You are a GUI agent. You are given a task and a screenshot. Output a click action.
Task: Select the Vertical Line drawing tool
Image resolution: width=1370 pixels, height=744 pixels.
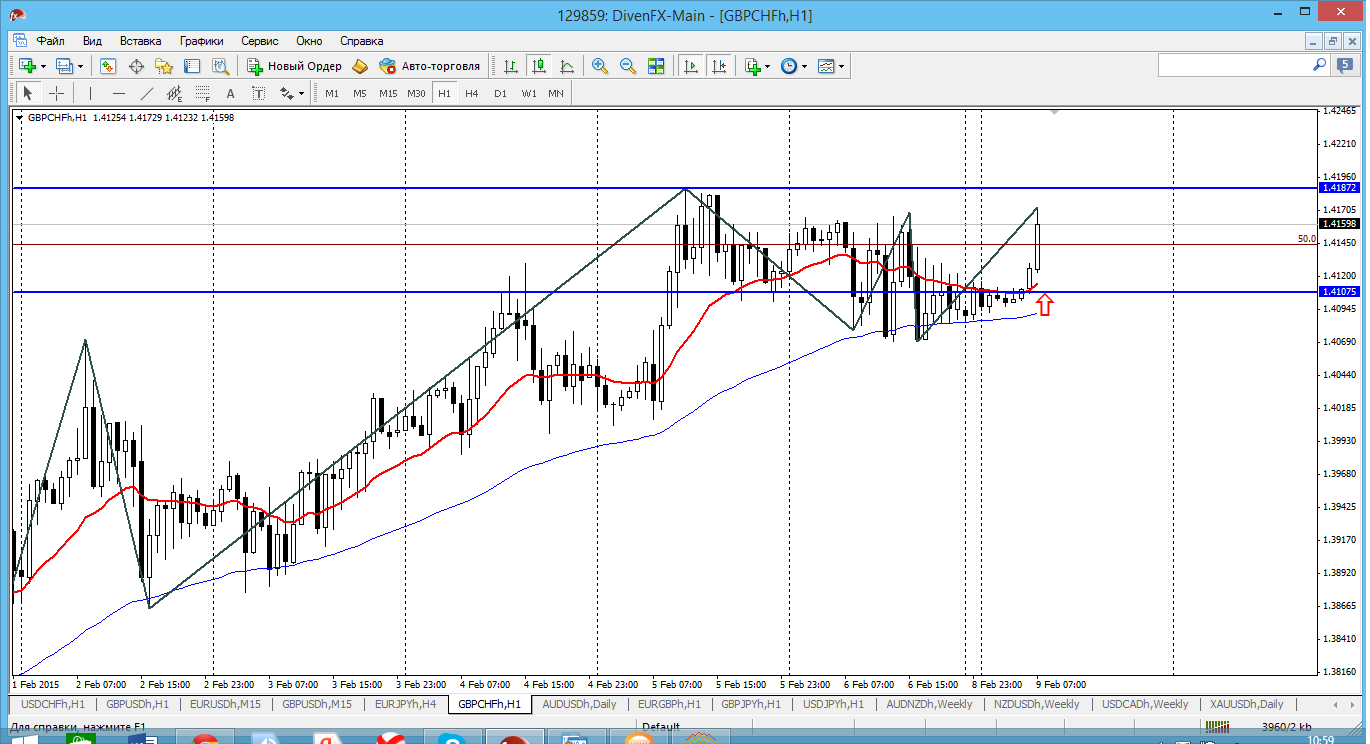click(x=91, y=93)
